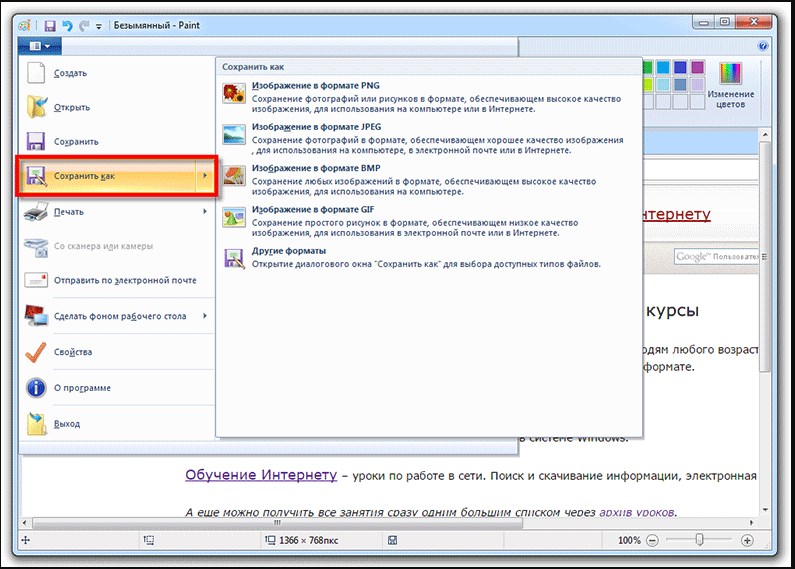The height and width of the screenshot is (569, 795).
Task: Click the purple floppy Сохранить icon
Action: [x=36, y=141]
